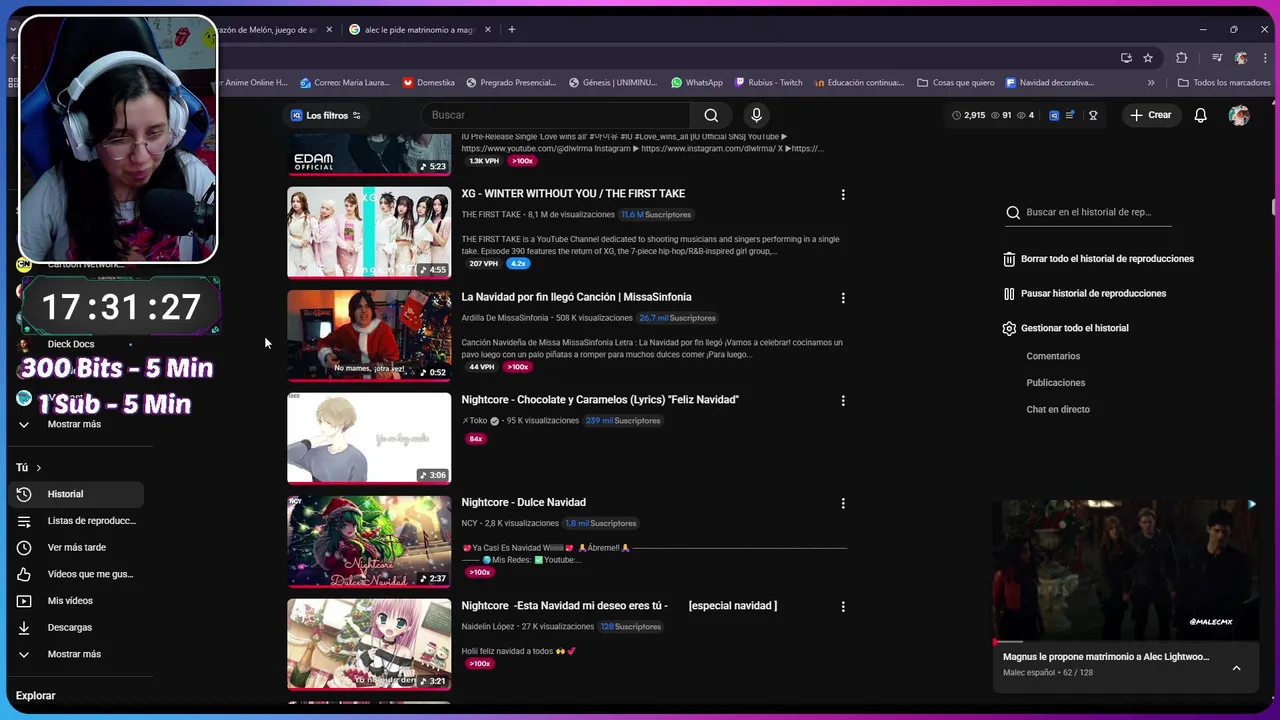Close the 'Corazón de Melón' browser tab
This screenshot has height=720, width=1280.
click(331, 30)
